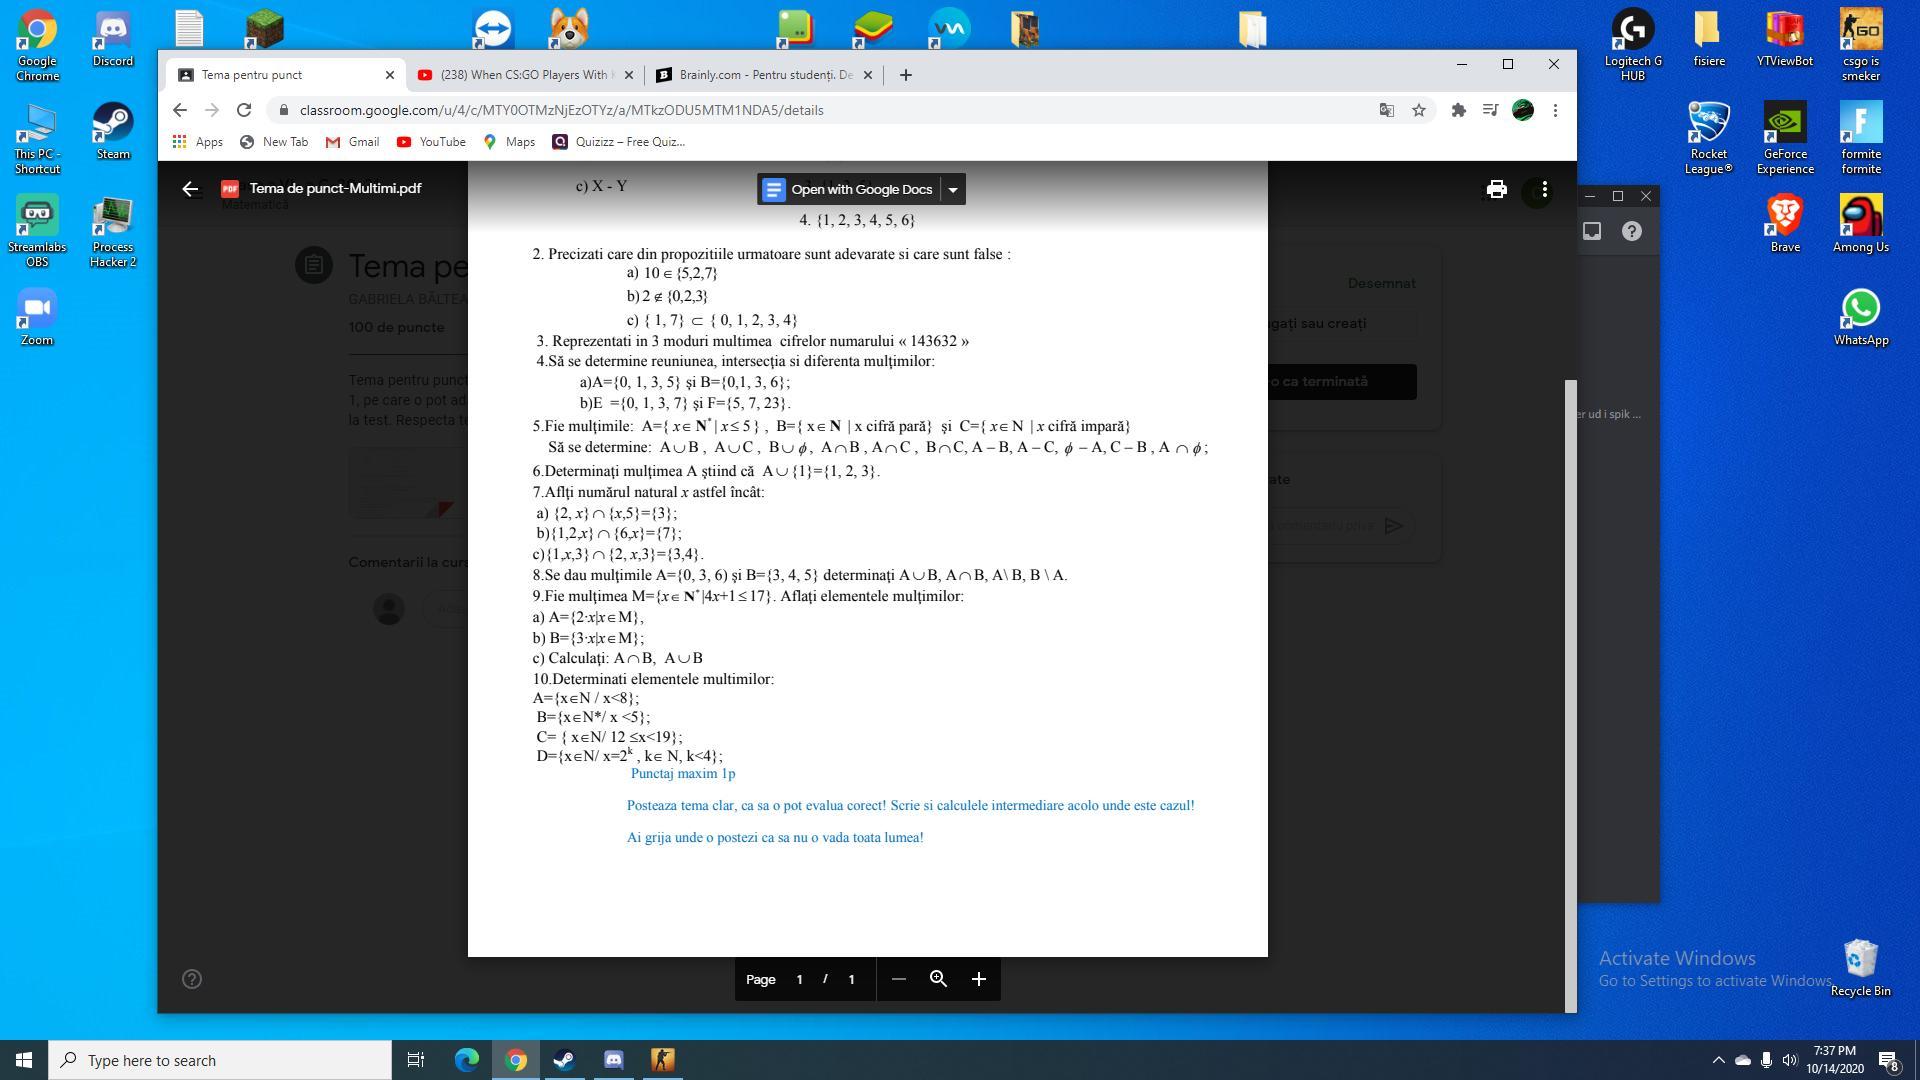Open the Chrome three-dot menu
The width and height of the screenshot is (1920, 1080).
[1555, 110]
